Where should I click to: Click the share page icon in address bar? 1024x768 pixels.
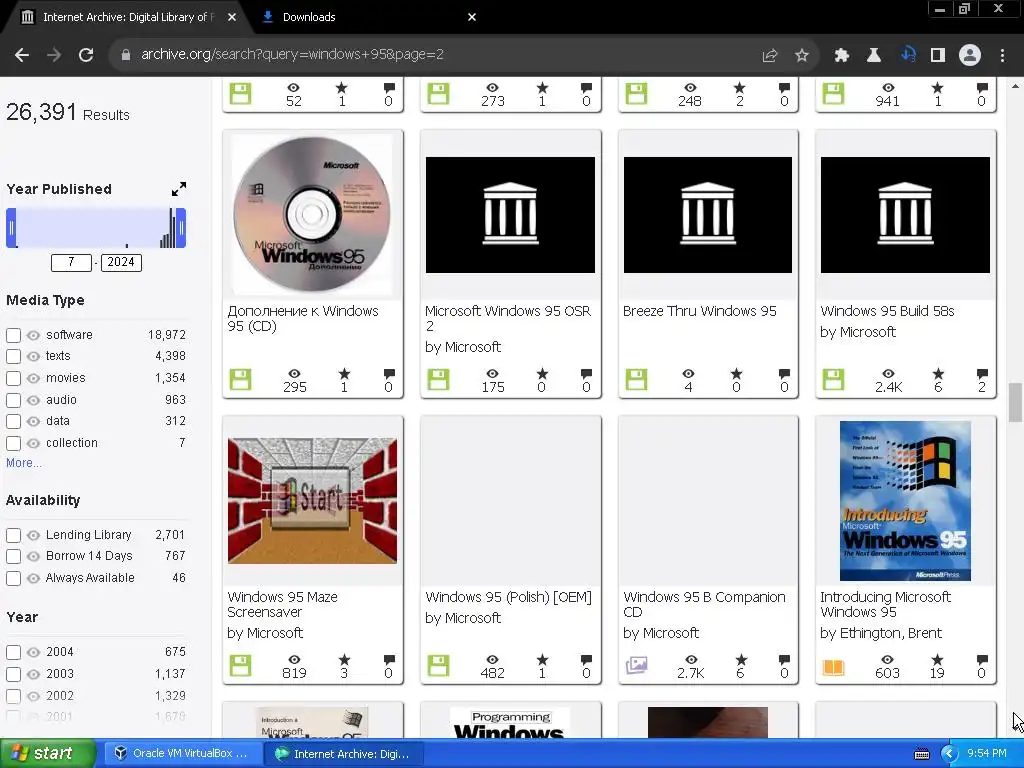769,56
